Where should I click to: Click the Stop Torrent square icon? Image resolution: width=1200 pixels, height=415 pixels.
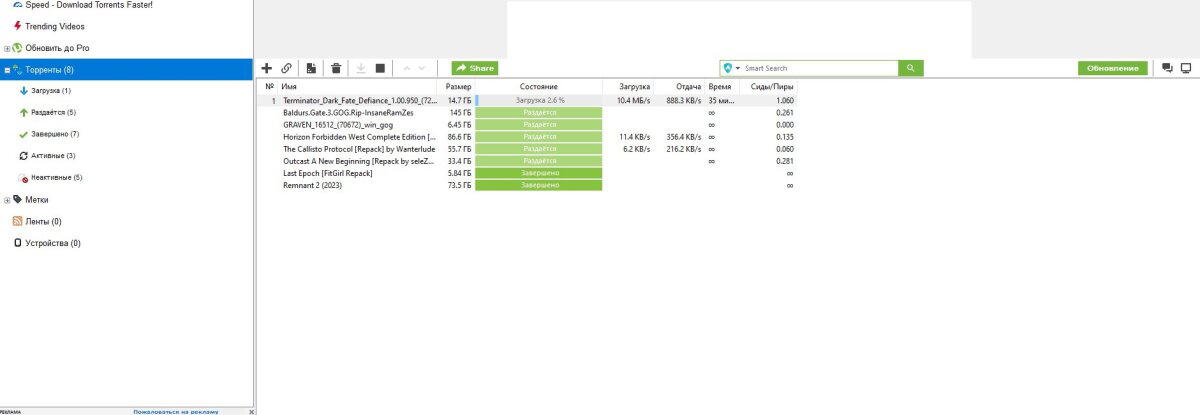click(x=380, y=68)
